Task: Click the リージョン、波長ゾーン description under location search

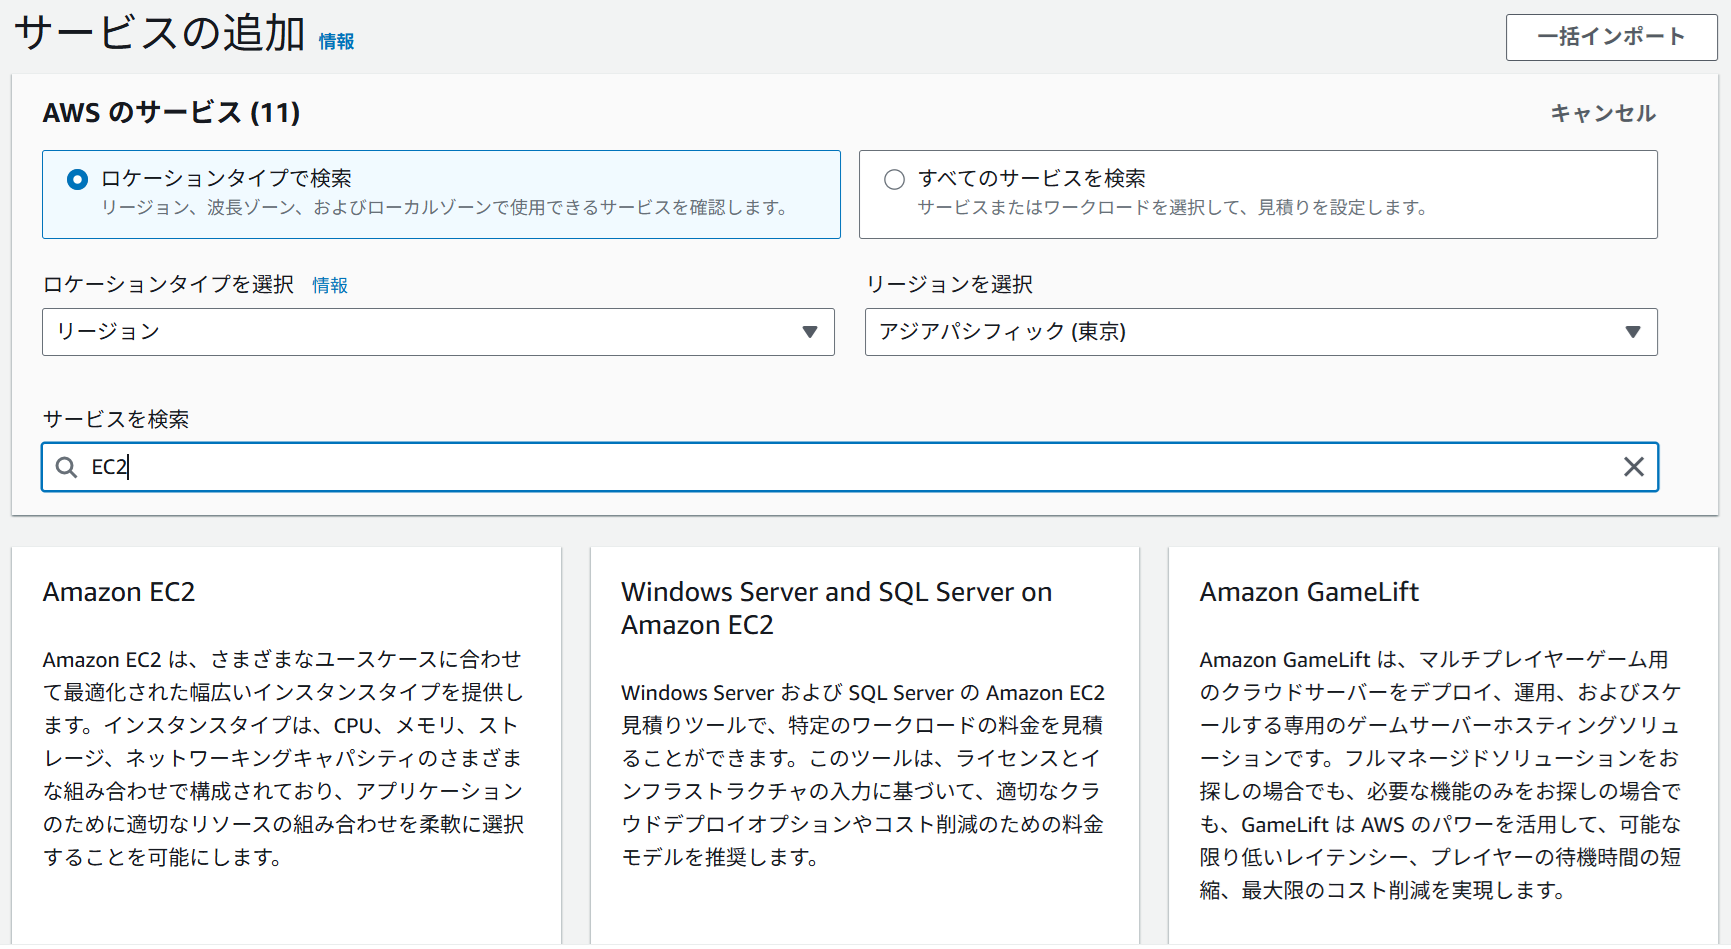Action: pos(447,207)
